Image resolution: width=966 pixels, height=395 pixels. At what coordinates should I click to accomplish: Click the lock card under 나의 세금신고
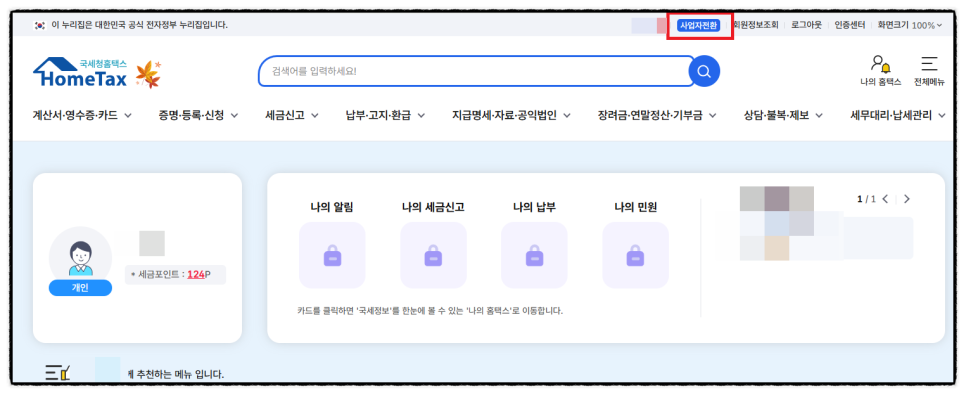coord(433,255)
